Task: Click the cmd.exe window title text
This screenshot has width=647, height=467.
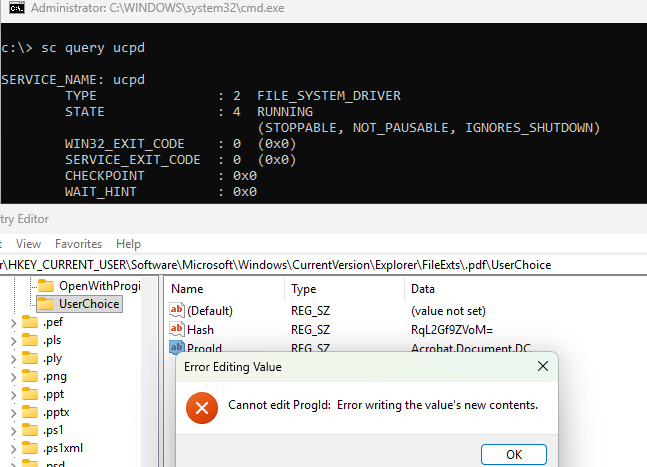Action: [158, 8]
